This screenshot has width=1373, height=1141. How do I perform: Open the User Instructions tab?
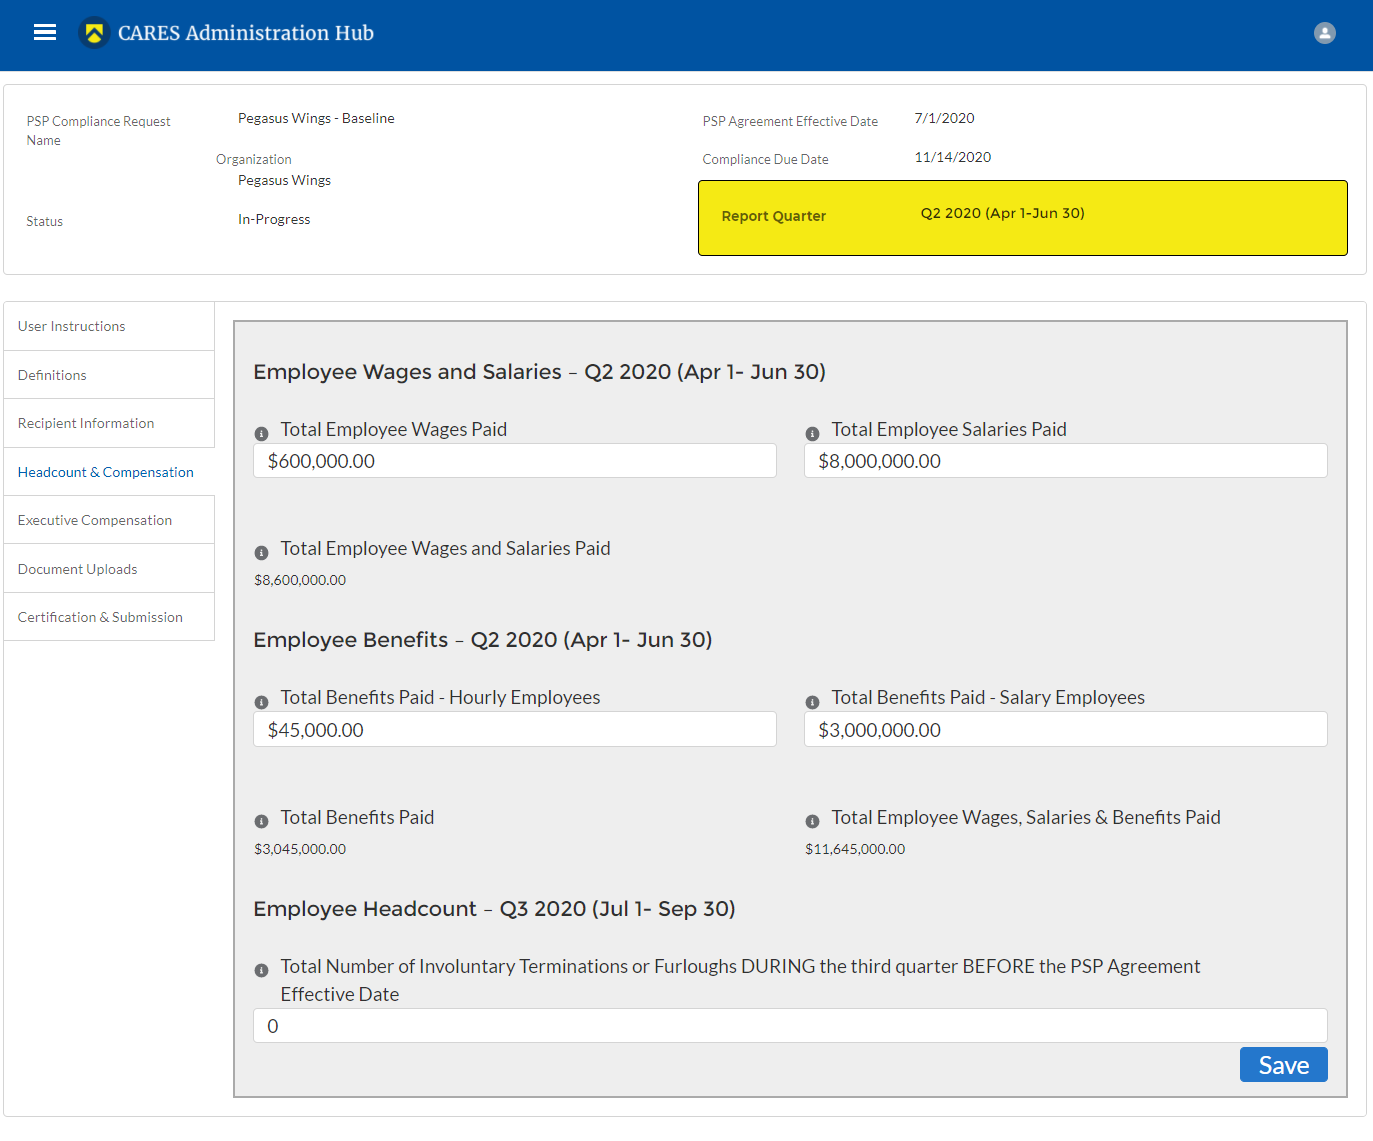[x=72, y=326]
